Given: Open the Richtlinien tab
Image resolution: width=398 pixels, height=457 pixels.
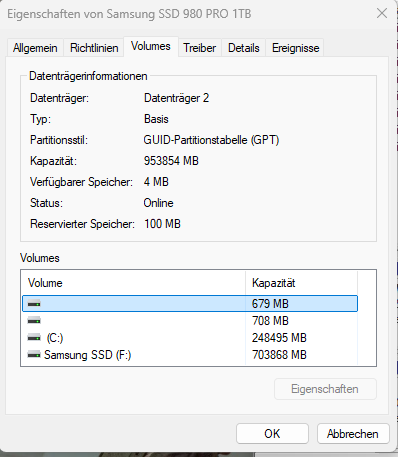Looking at the screenshot, I should (94, 48).
